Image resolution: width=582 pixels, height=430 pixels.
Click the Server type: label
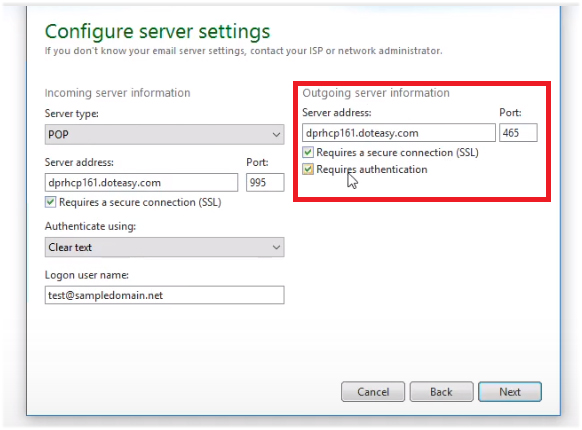(x=72, y=114)
